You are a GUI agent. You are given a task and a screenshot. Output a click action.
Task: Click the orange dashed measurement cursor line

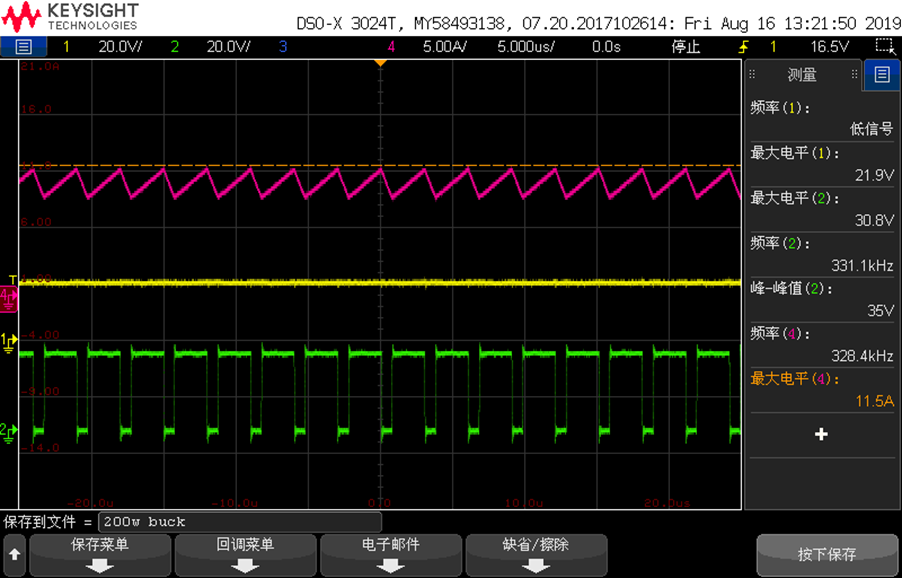pos(380,166)
